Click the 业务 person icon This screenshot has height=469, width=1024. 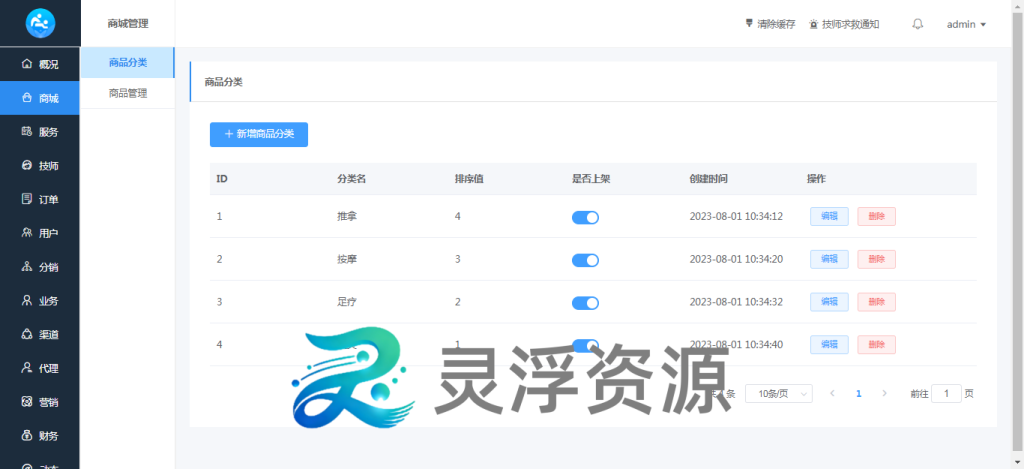point(27,300)
